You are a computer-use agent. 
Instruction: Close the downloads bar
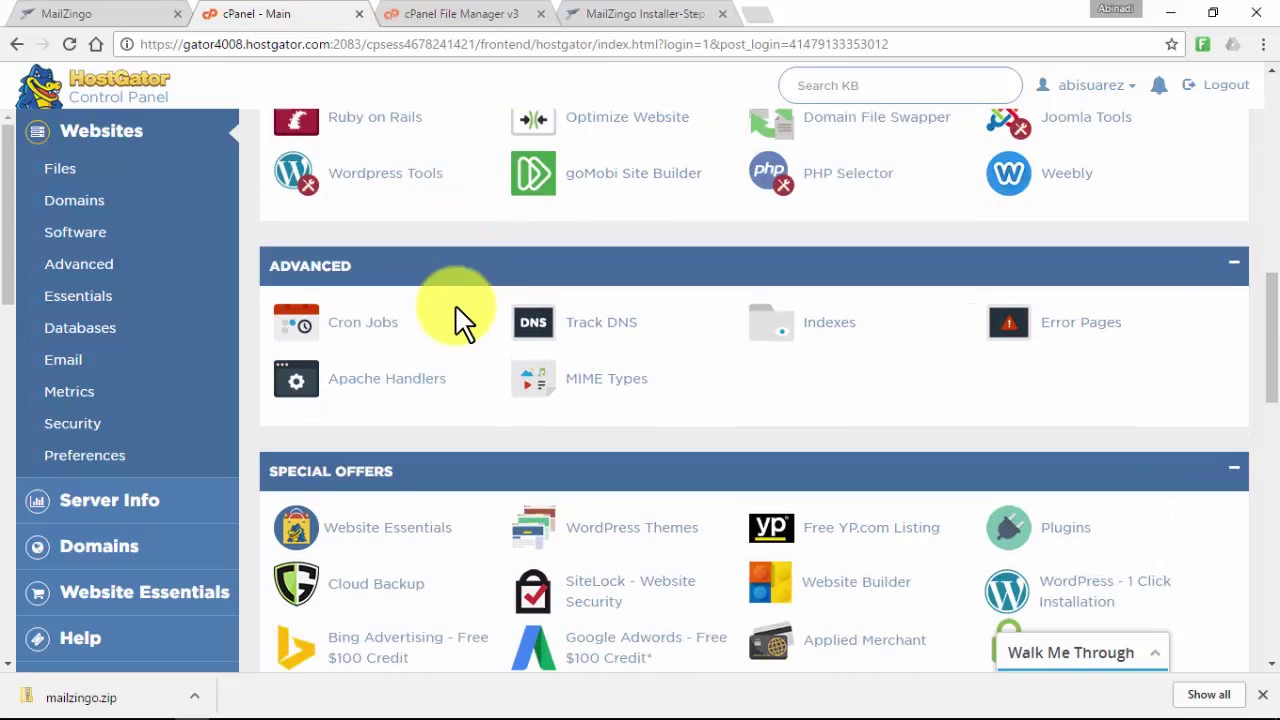pyautogui.click(x=1262, y=694)
